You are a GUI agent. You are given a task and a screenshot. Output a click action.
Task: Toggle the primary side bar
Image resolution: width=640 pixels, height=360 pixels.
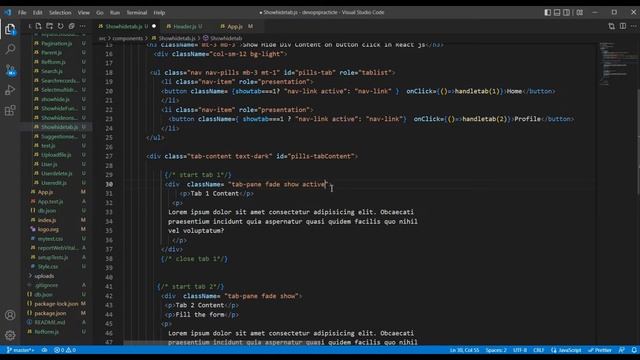click(548, 12)
